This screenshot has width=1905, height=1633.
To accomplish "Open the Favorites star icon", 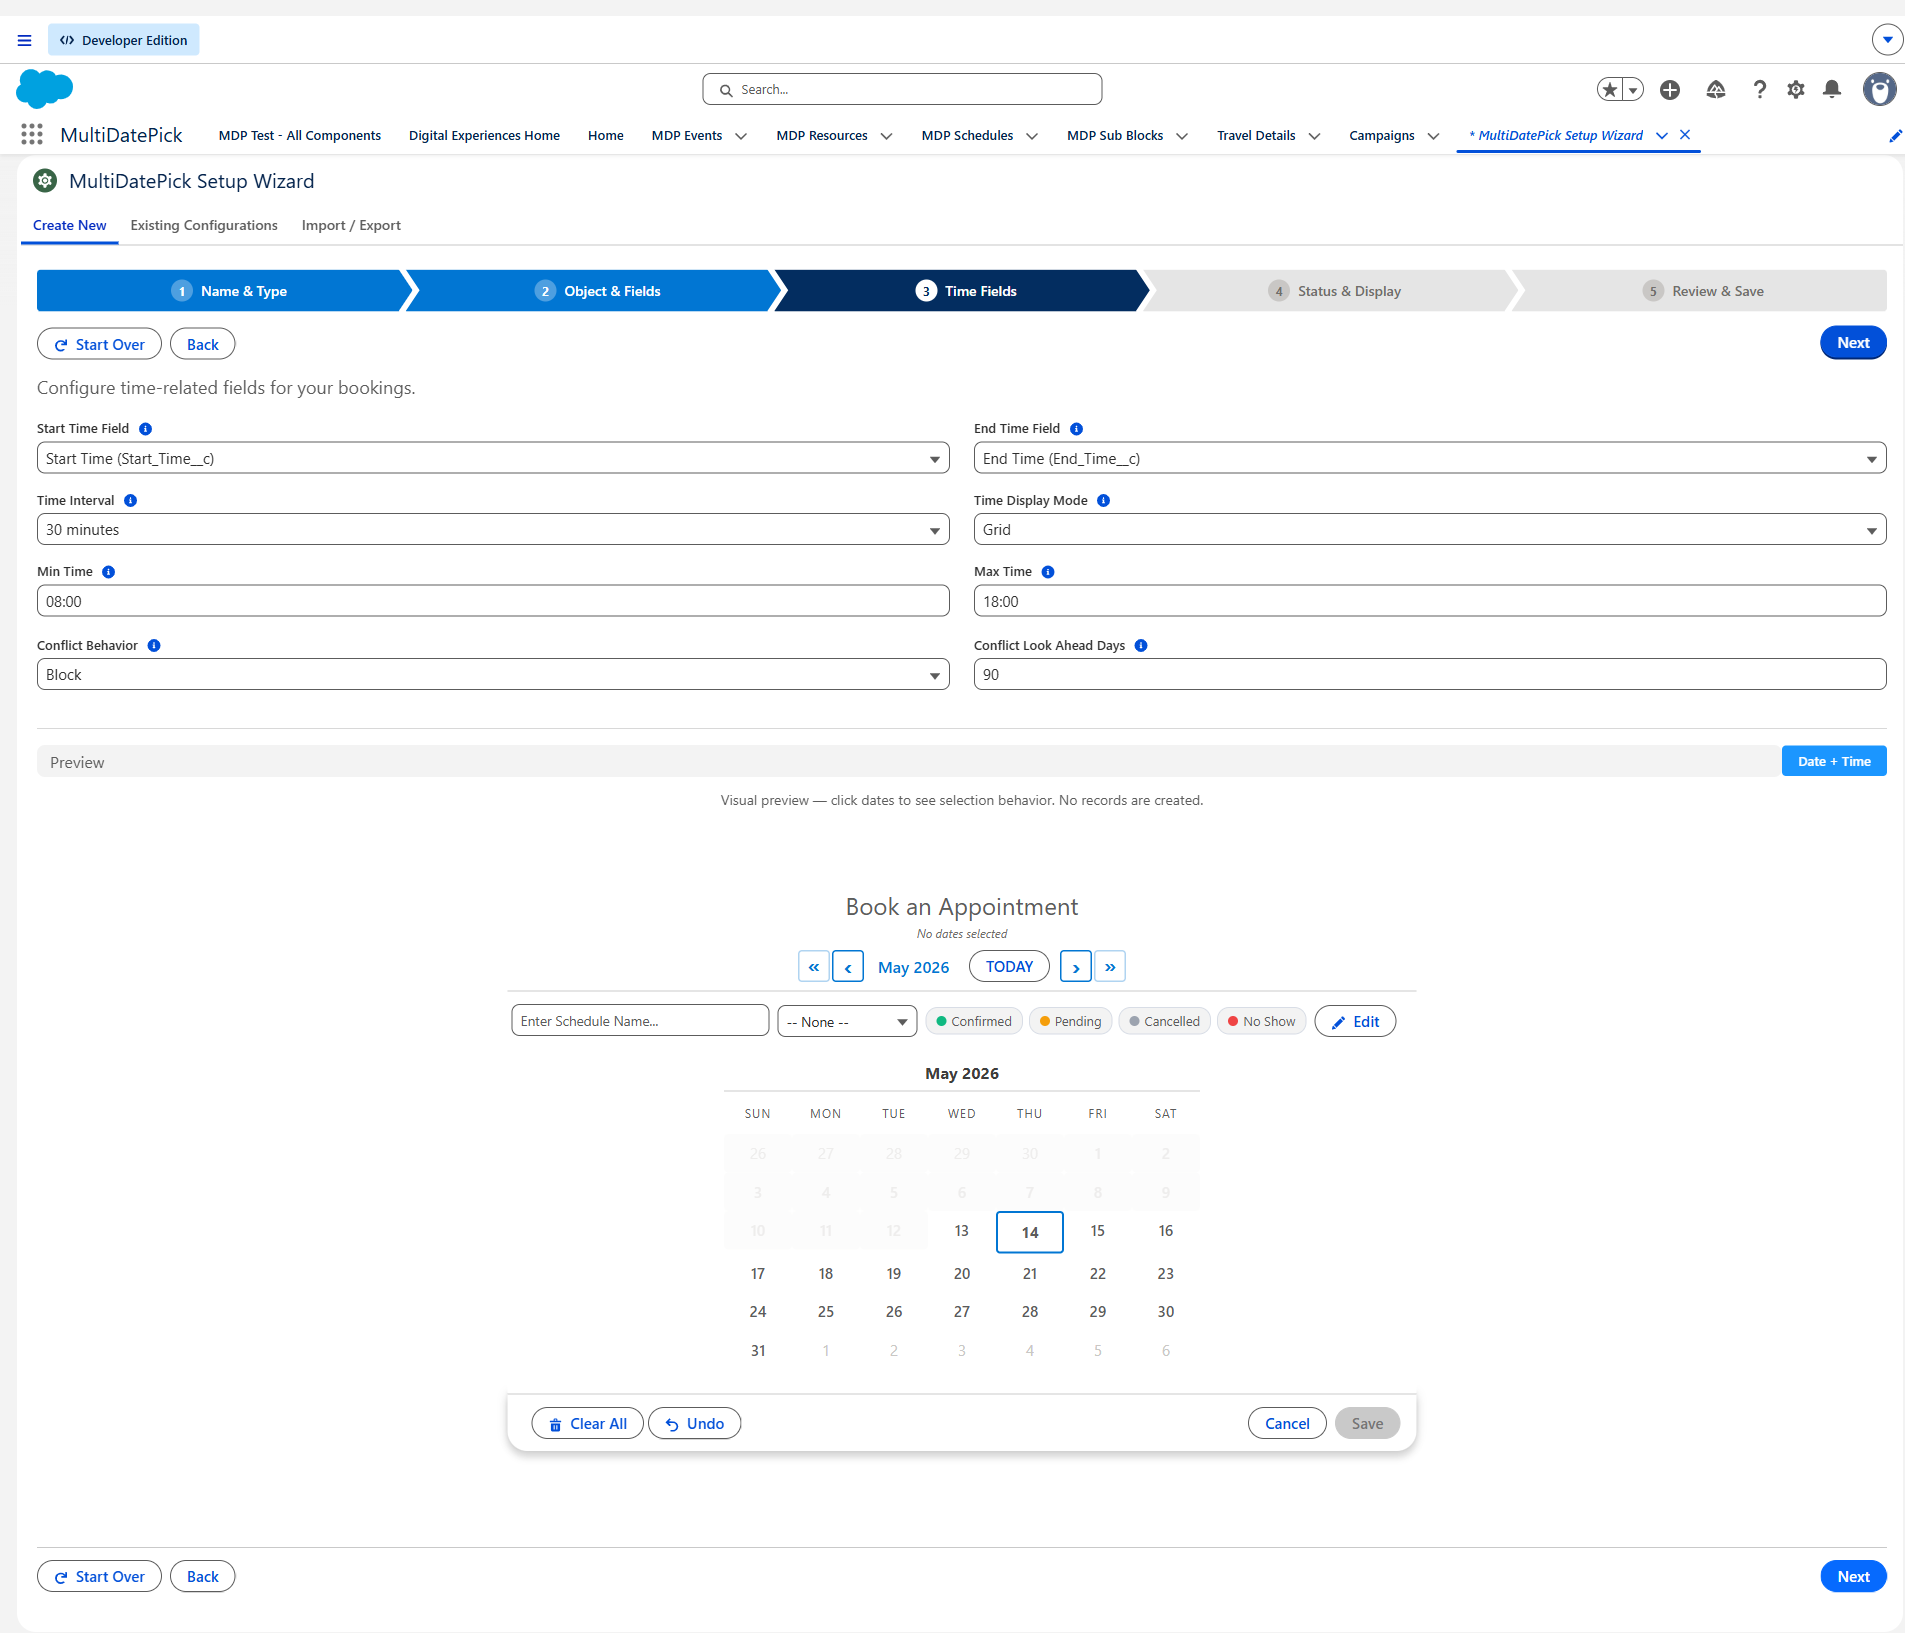I will (1609, 90).
